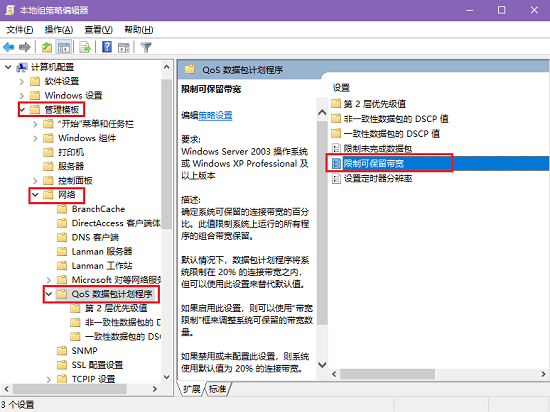
Task: Collapse the QoS 数据包计划程序 node
Action: [x=49, y=294]
